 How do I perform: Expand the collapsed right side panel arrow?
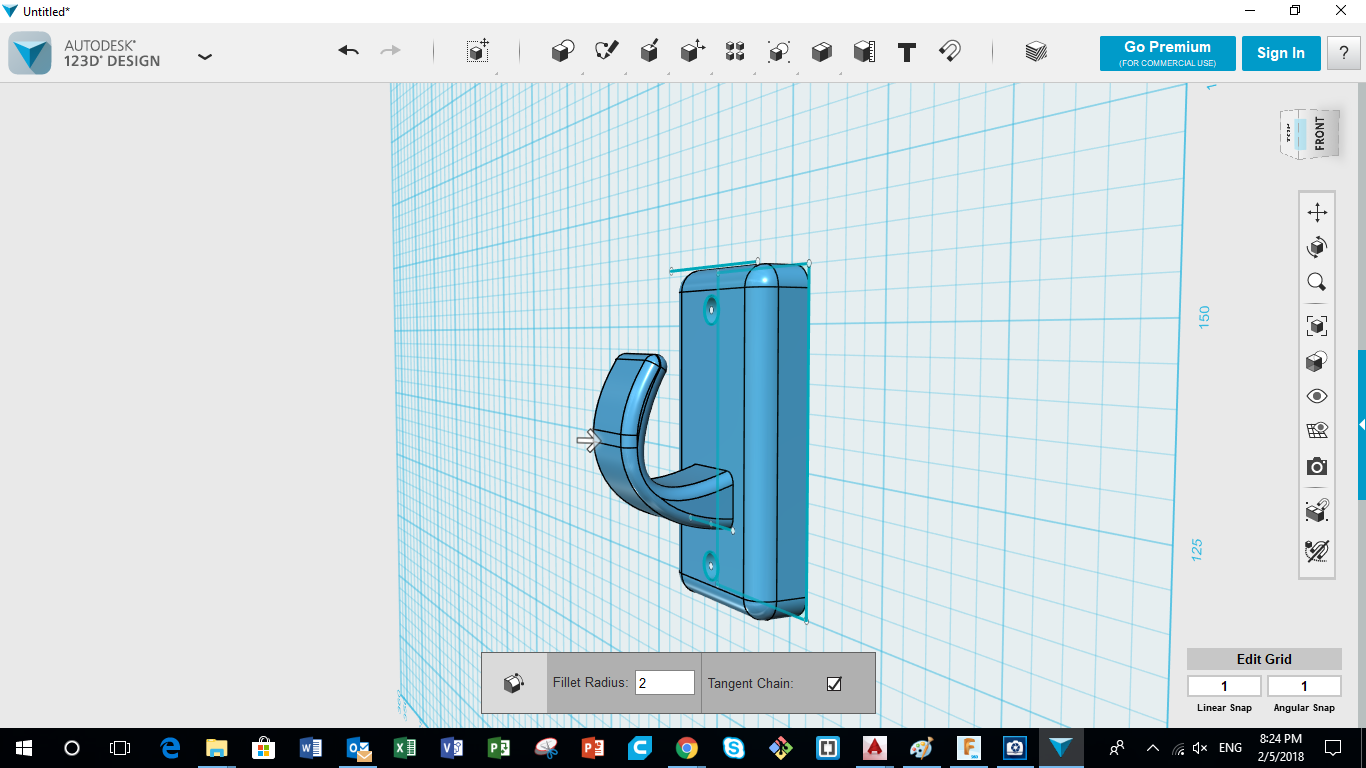tap(1362, 425)
